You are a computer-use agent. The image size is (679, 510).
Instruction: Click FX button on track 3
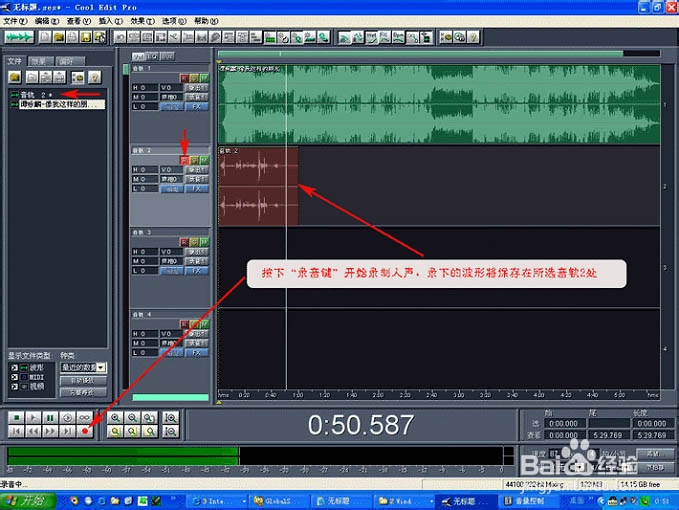pos(197,271)
